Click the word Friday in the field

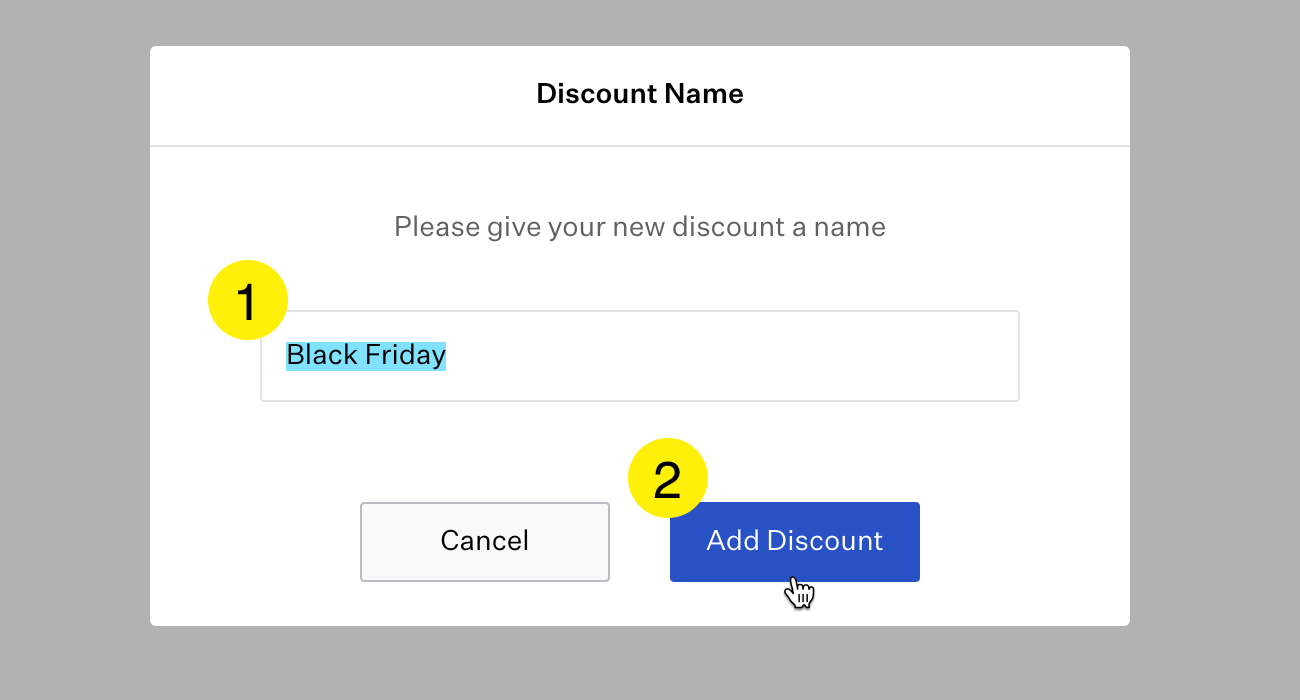coord(405,356)
